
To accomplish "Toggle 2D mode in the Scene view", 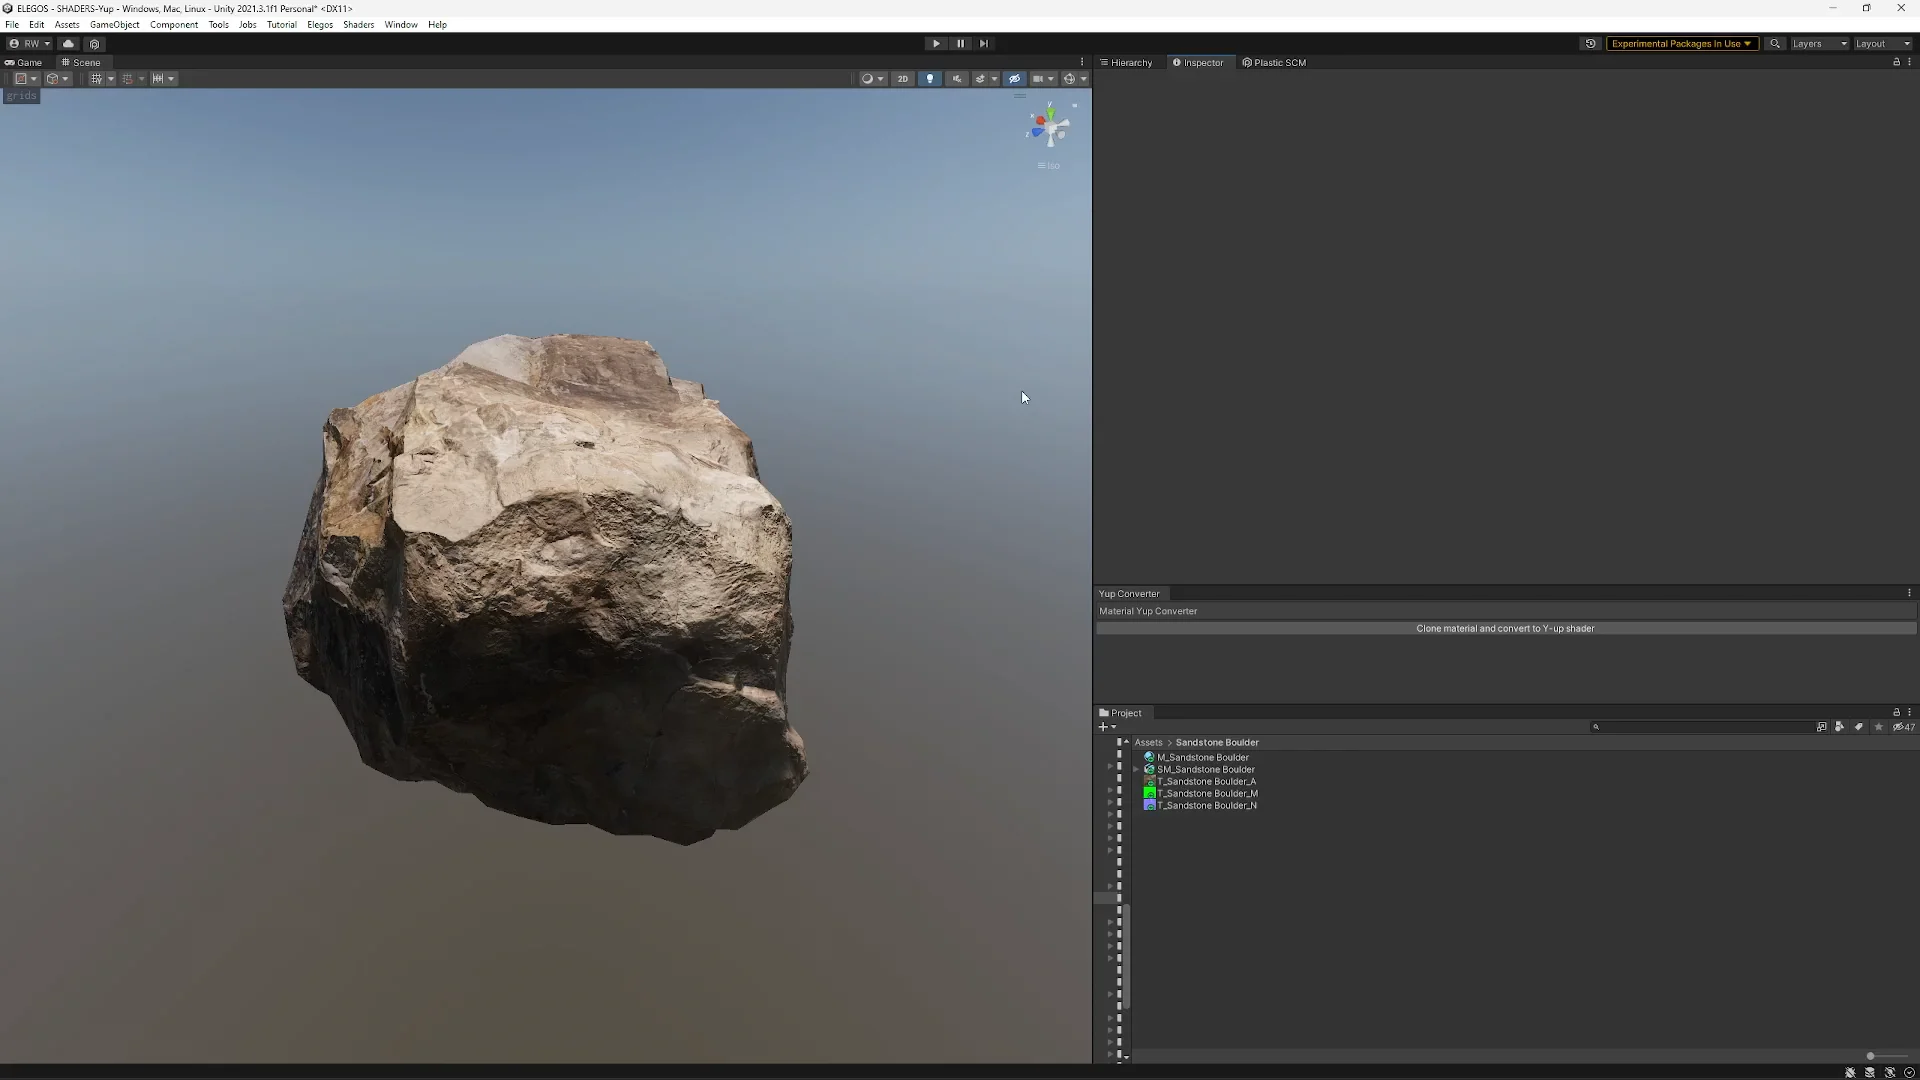I will point(903,78).
